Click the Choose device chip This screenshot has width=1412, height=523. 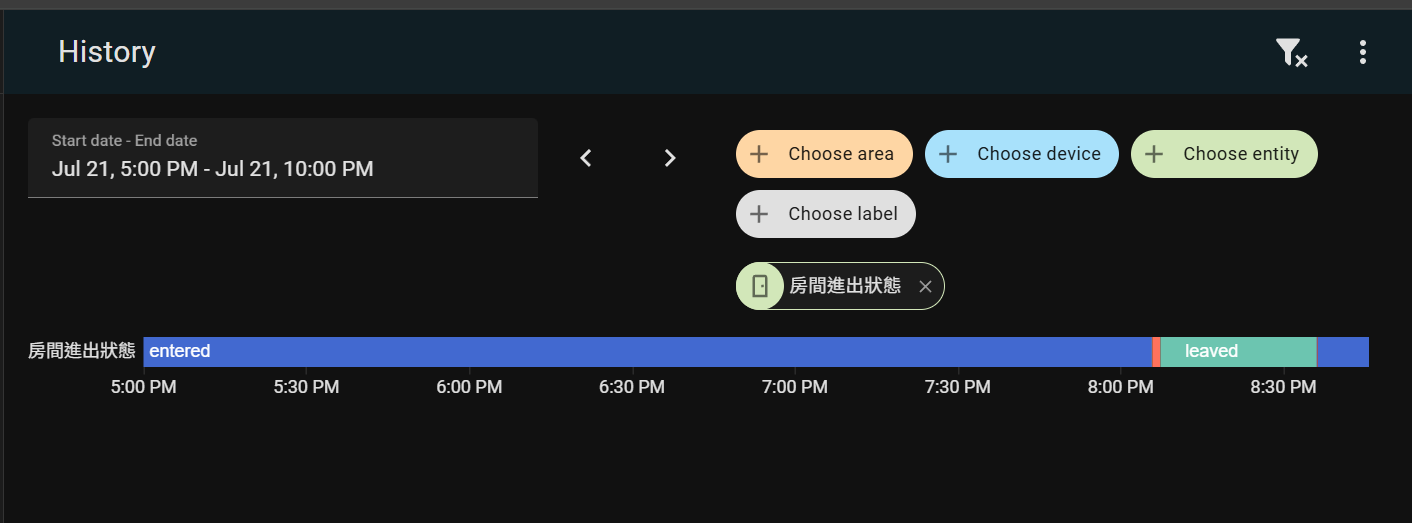(1022, 154)
